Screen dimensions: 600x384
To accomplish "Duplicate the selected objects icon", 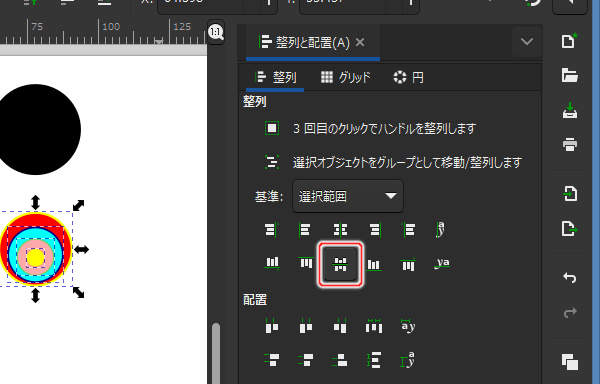I will pos(570,362).
